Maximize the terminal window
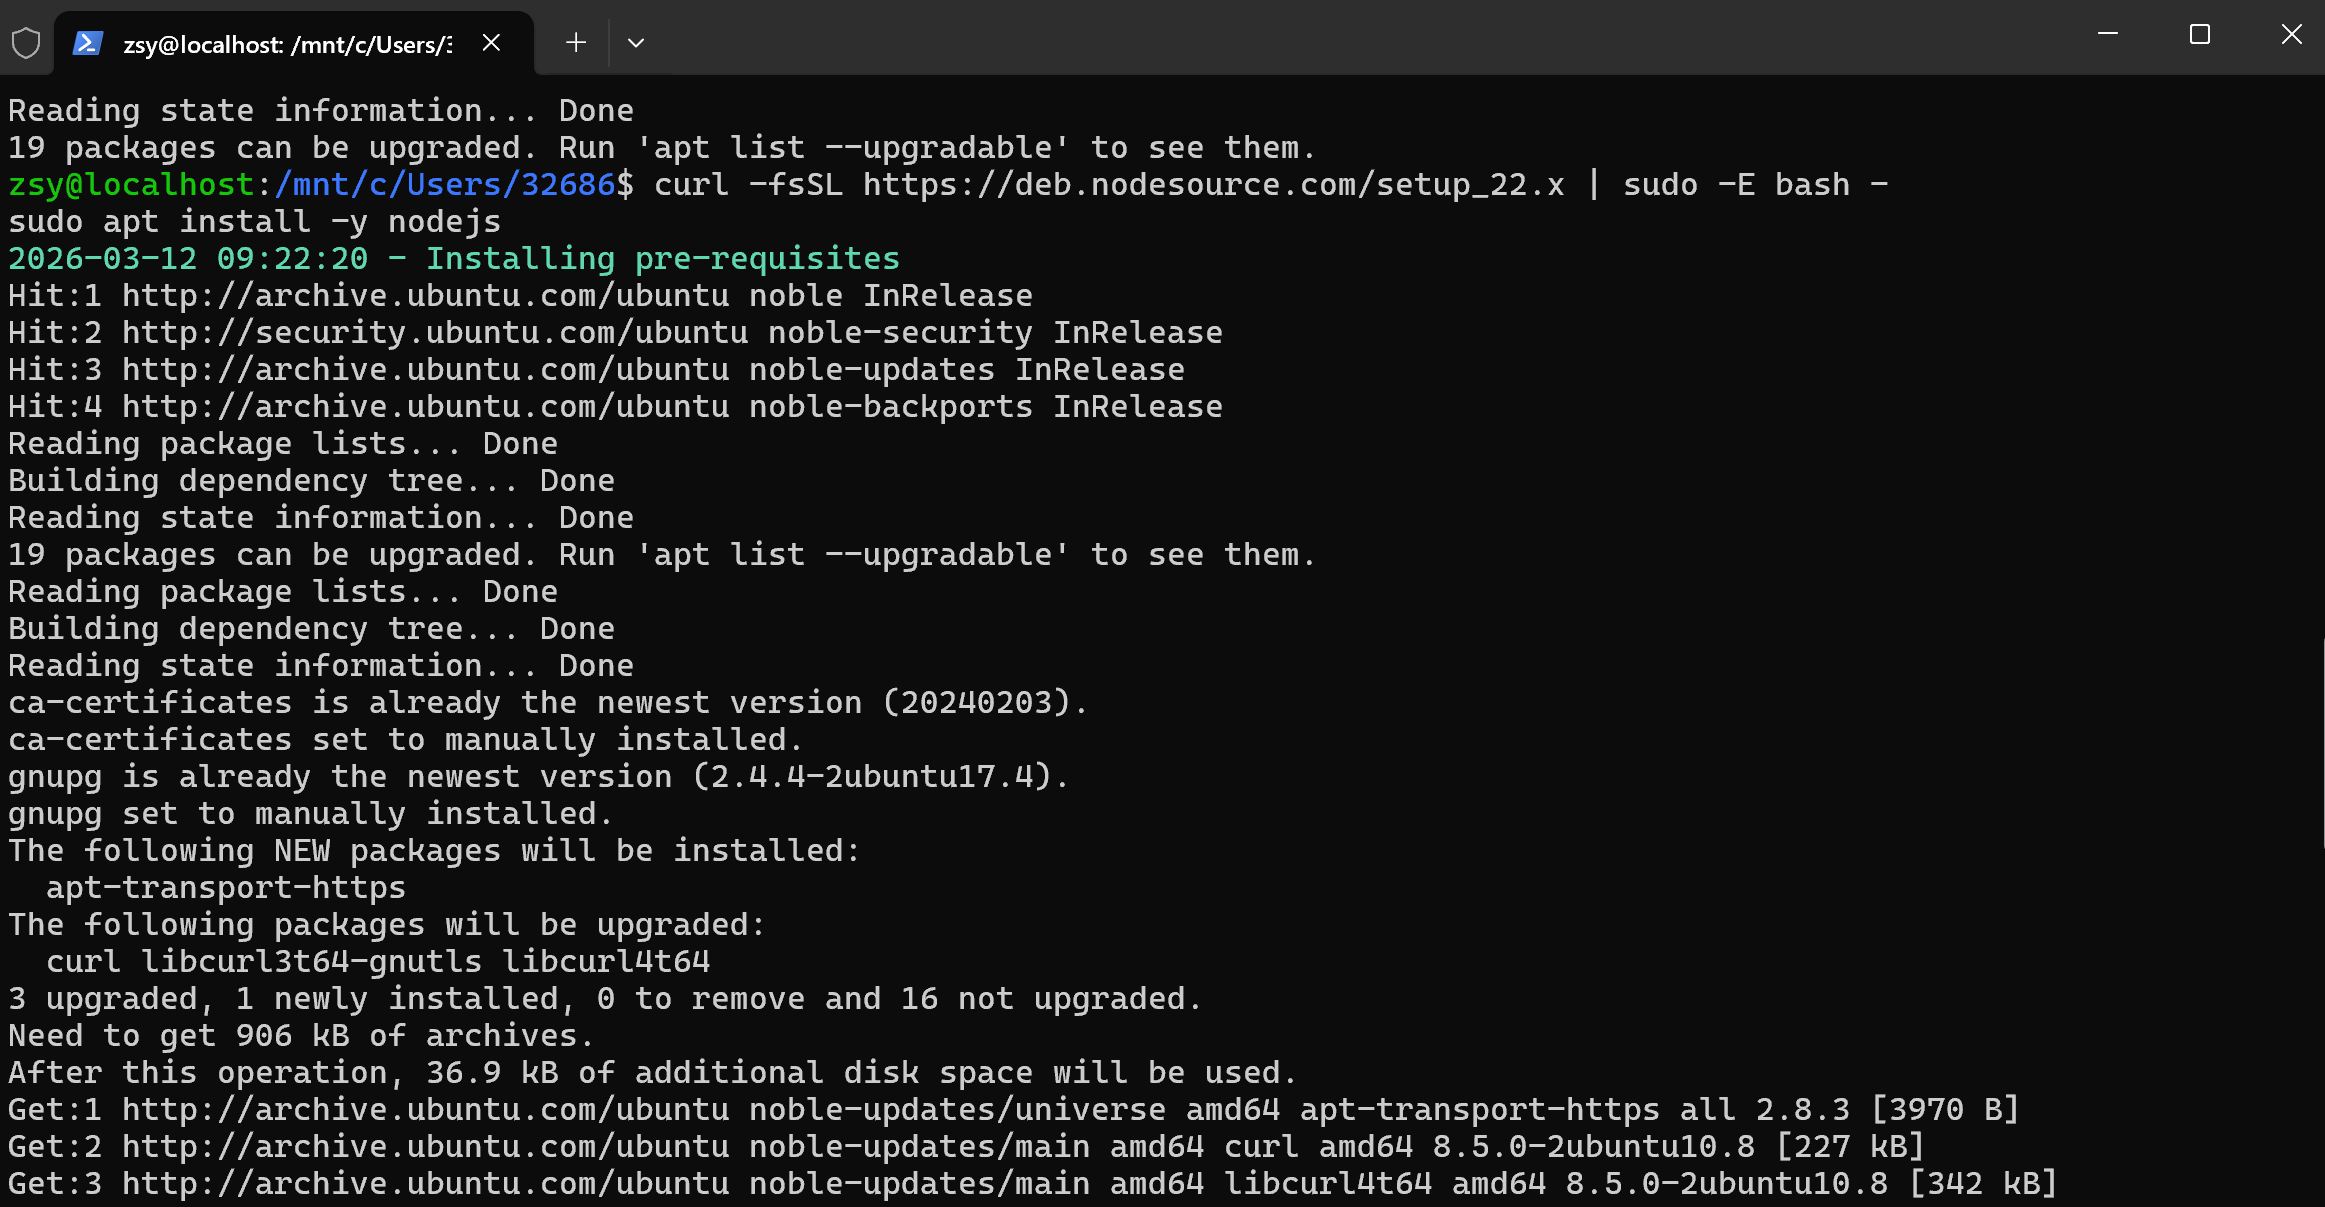 2200,35
